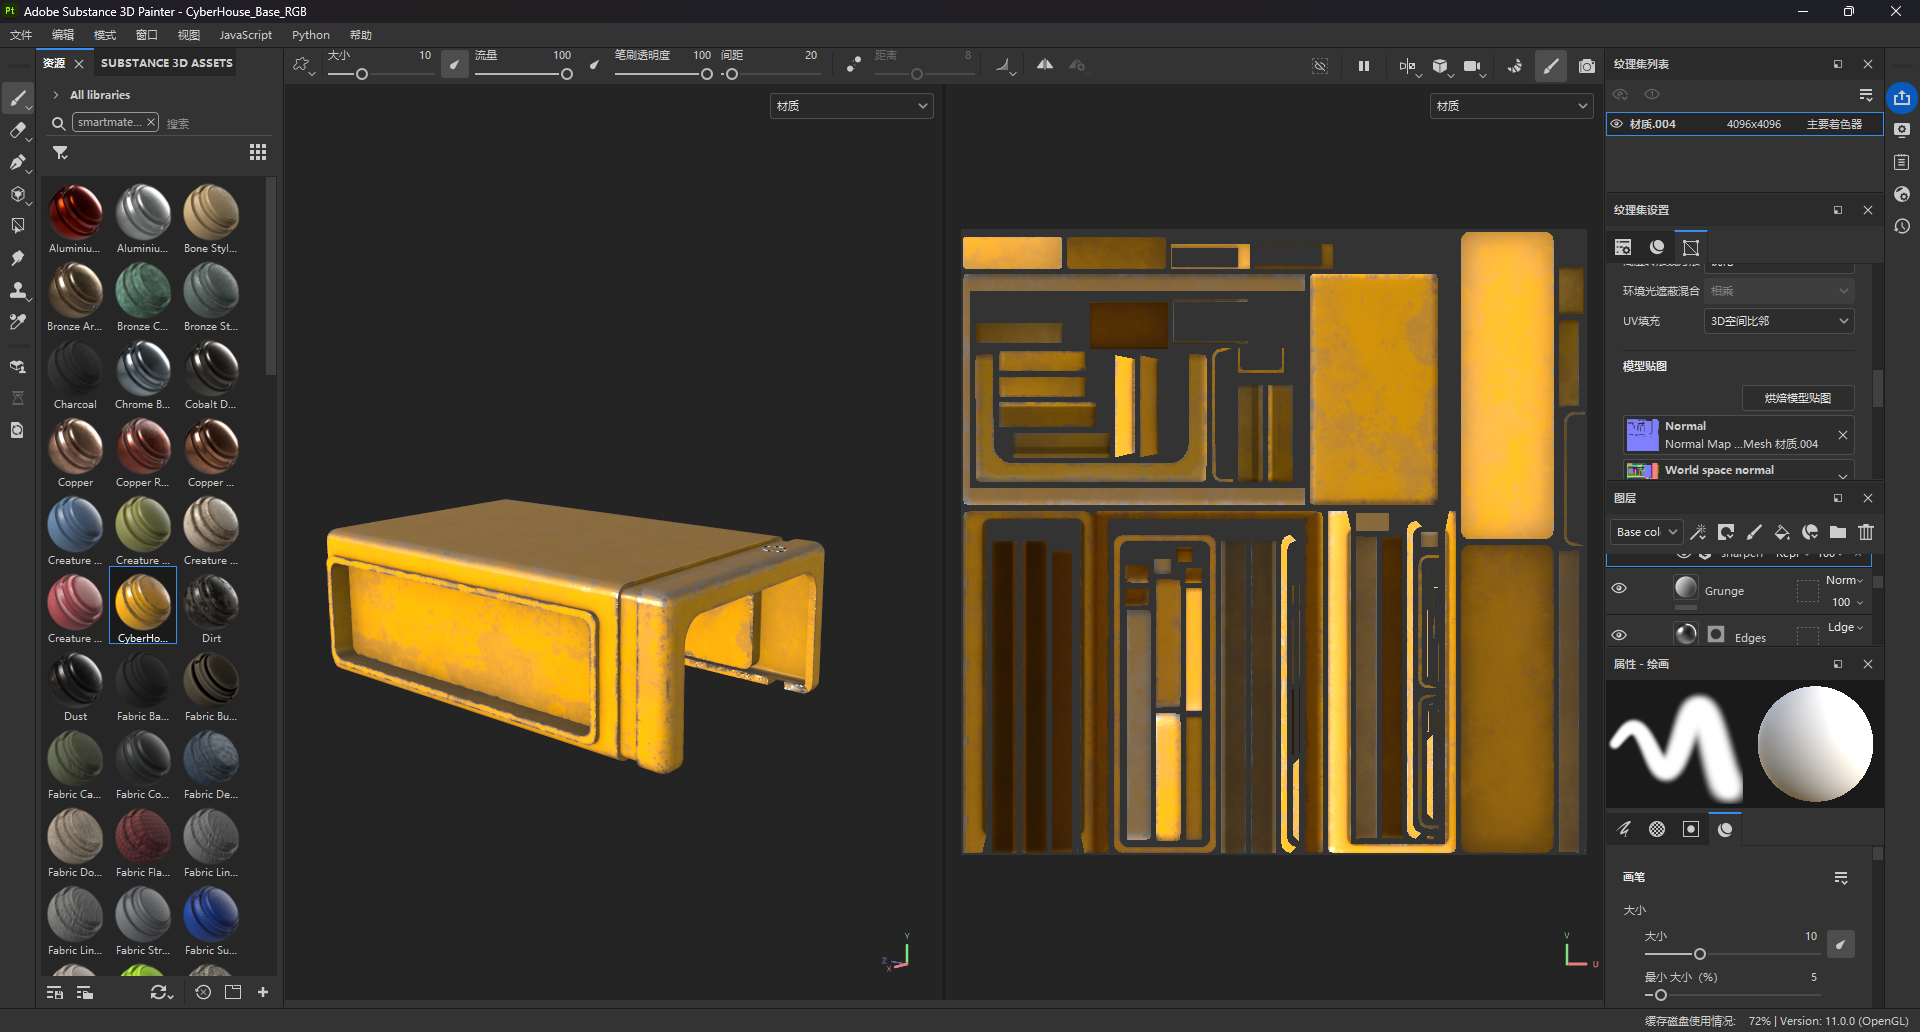The image size is (1920, 1032).
Task: Select the Paint brush tool
Action: (18, 98)
